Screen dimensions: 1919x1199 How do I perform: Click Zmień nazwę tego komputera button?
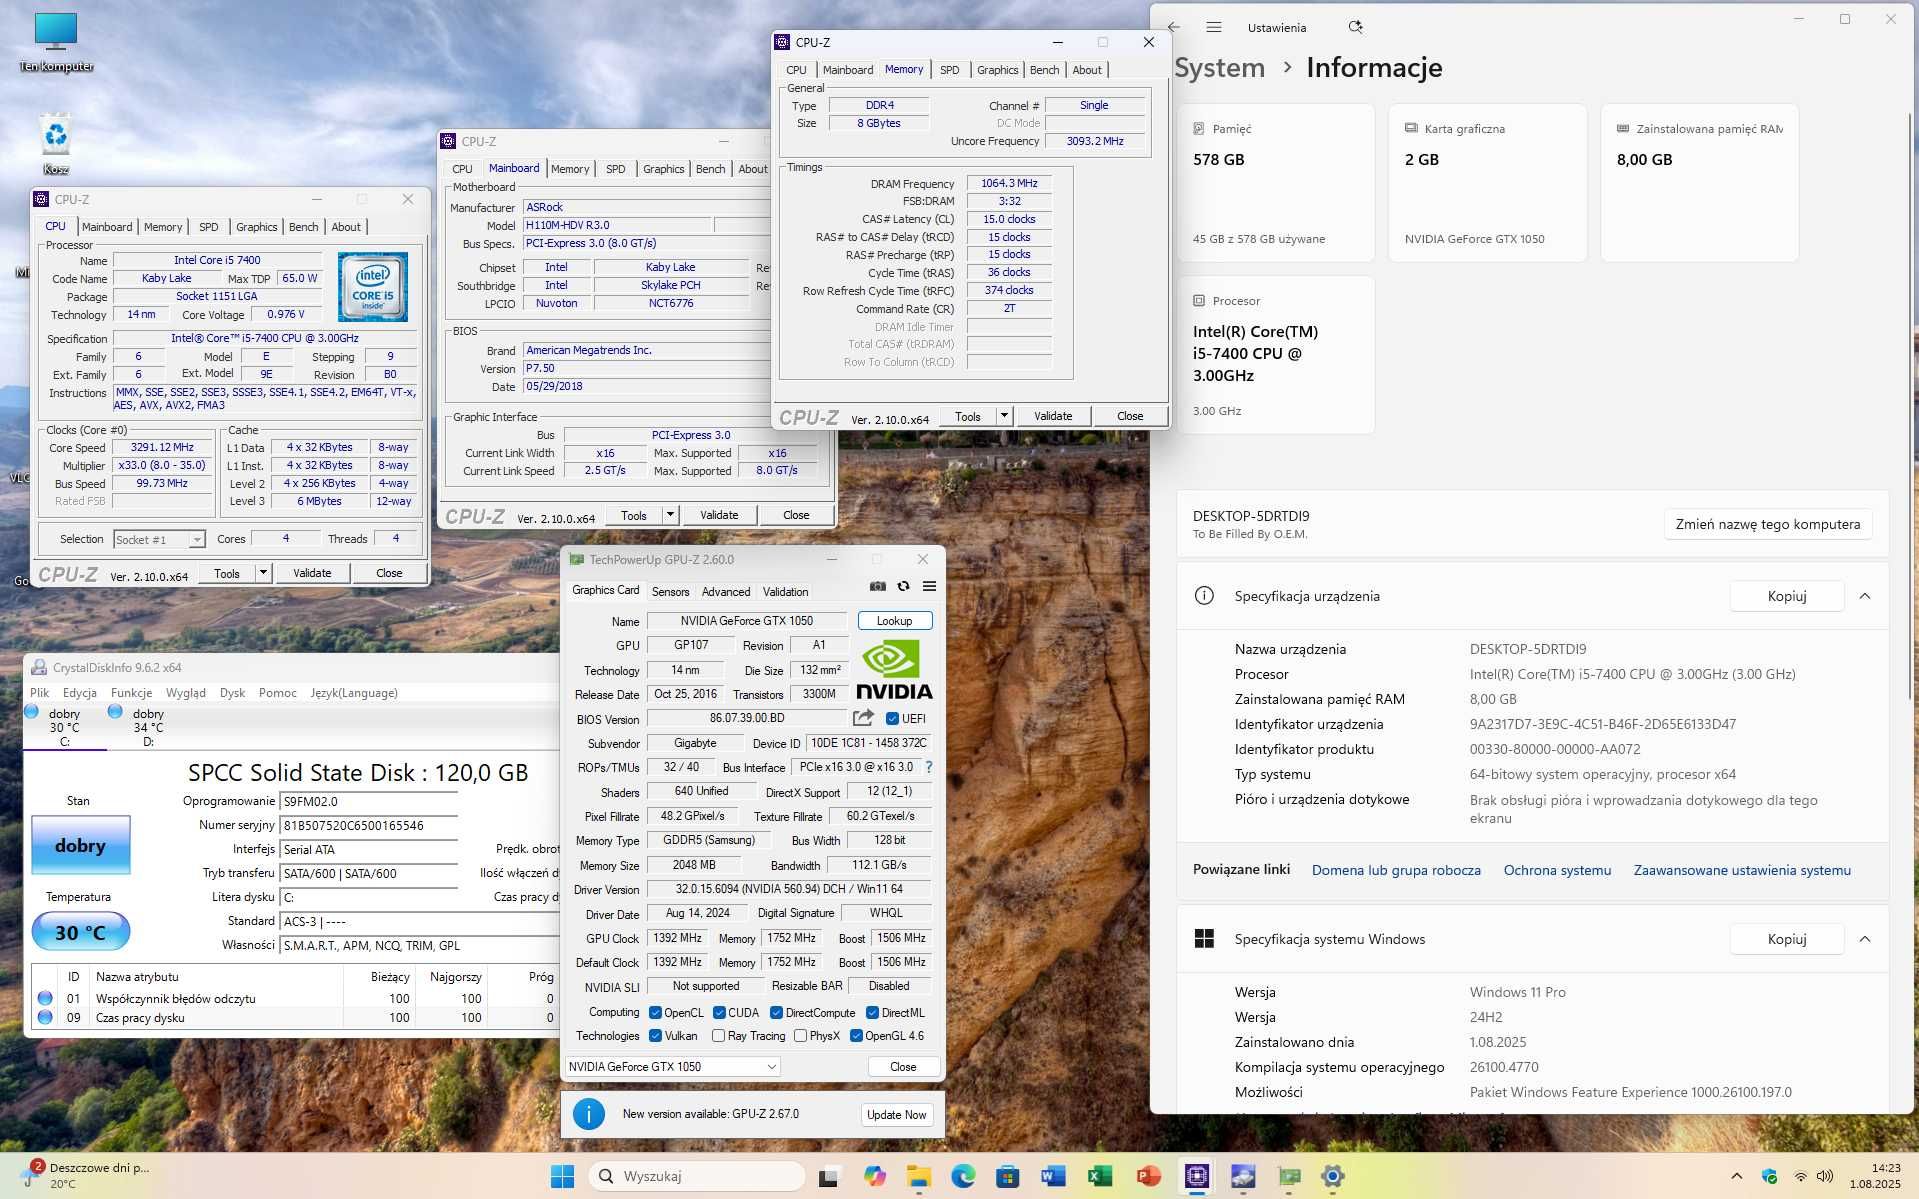pyautogui.click(x=1768, y=524)
